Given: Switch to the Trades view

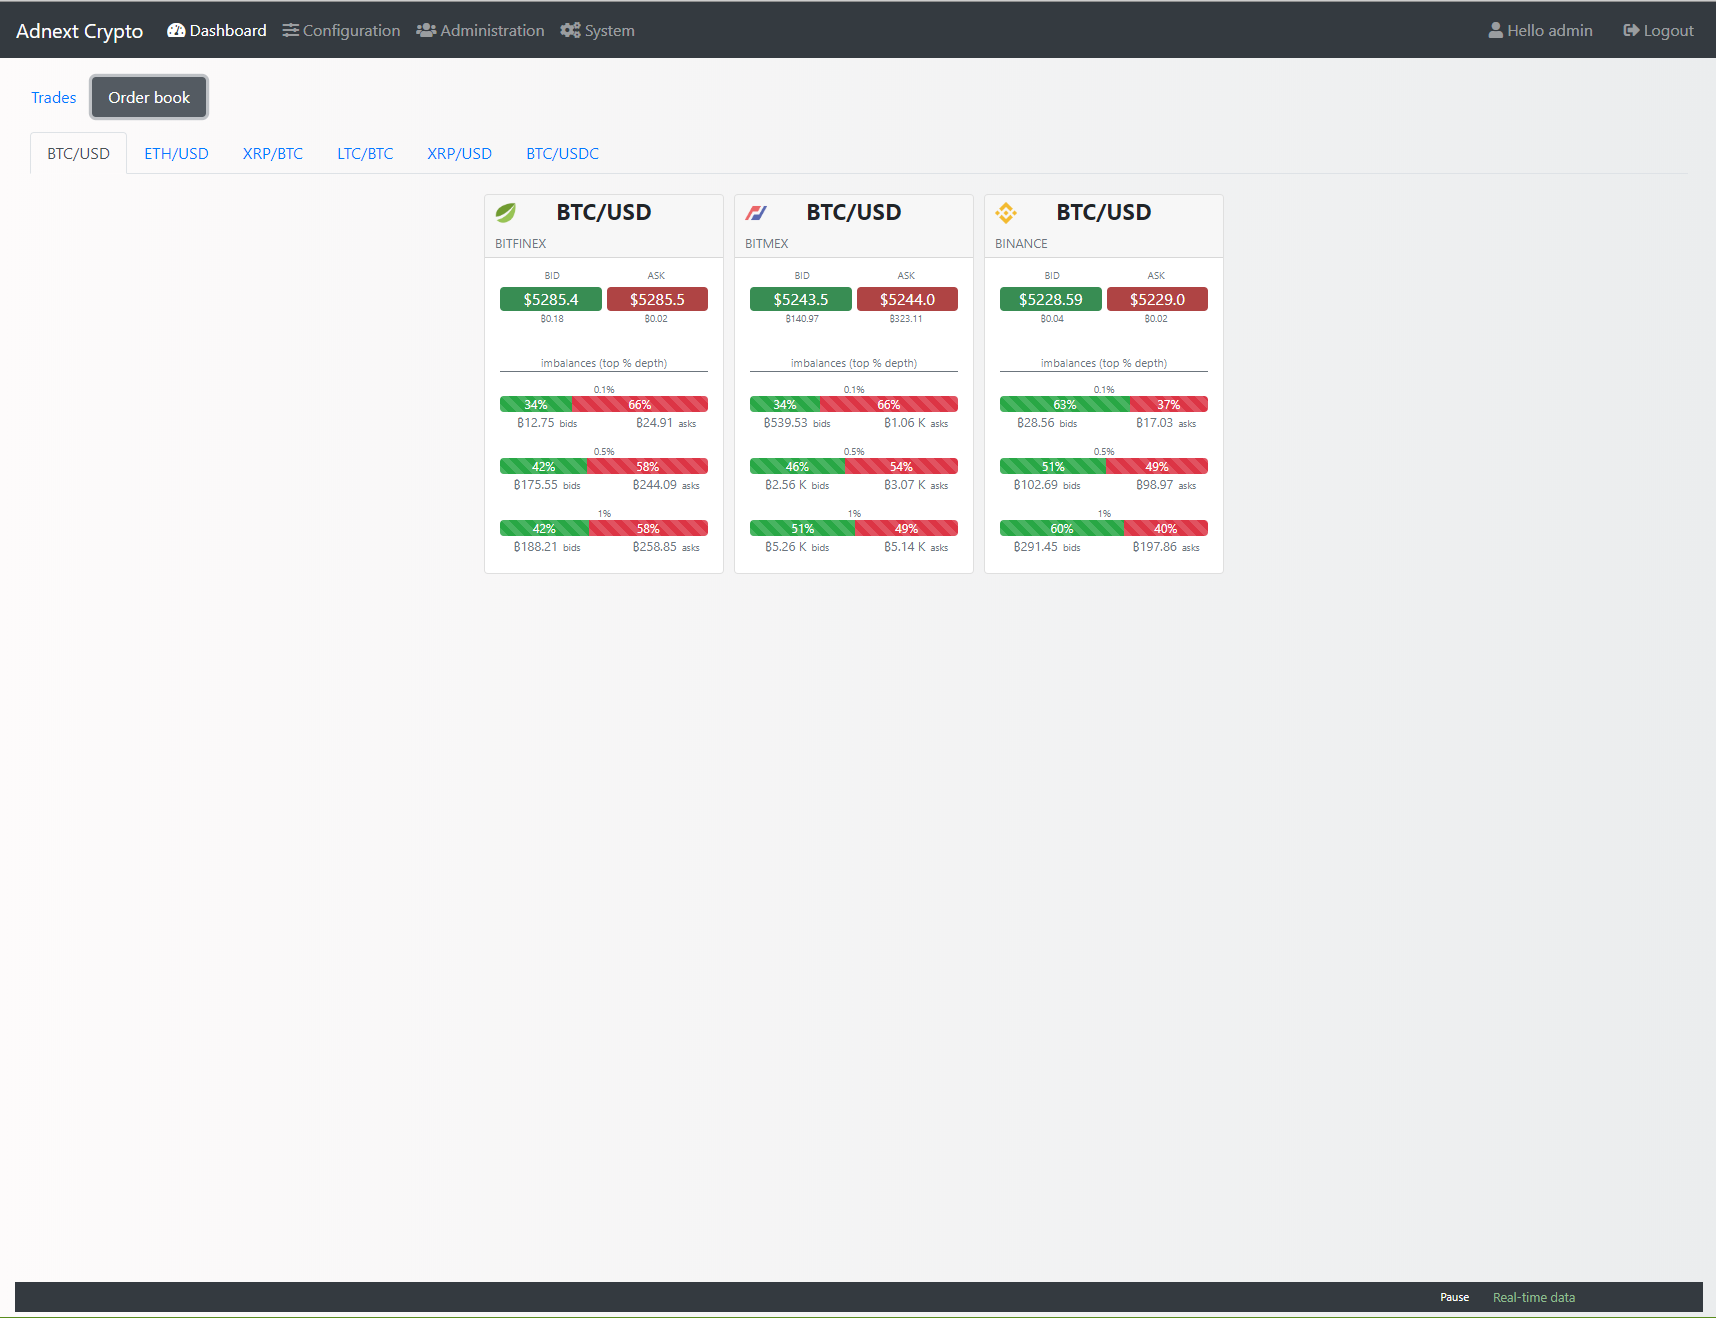Looking at the screenshot, I should 54,98.
